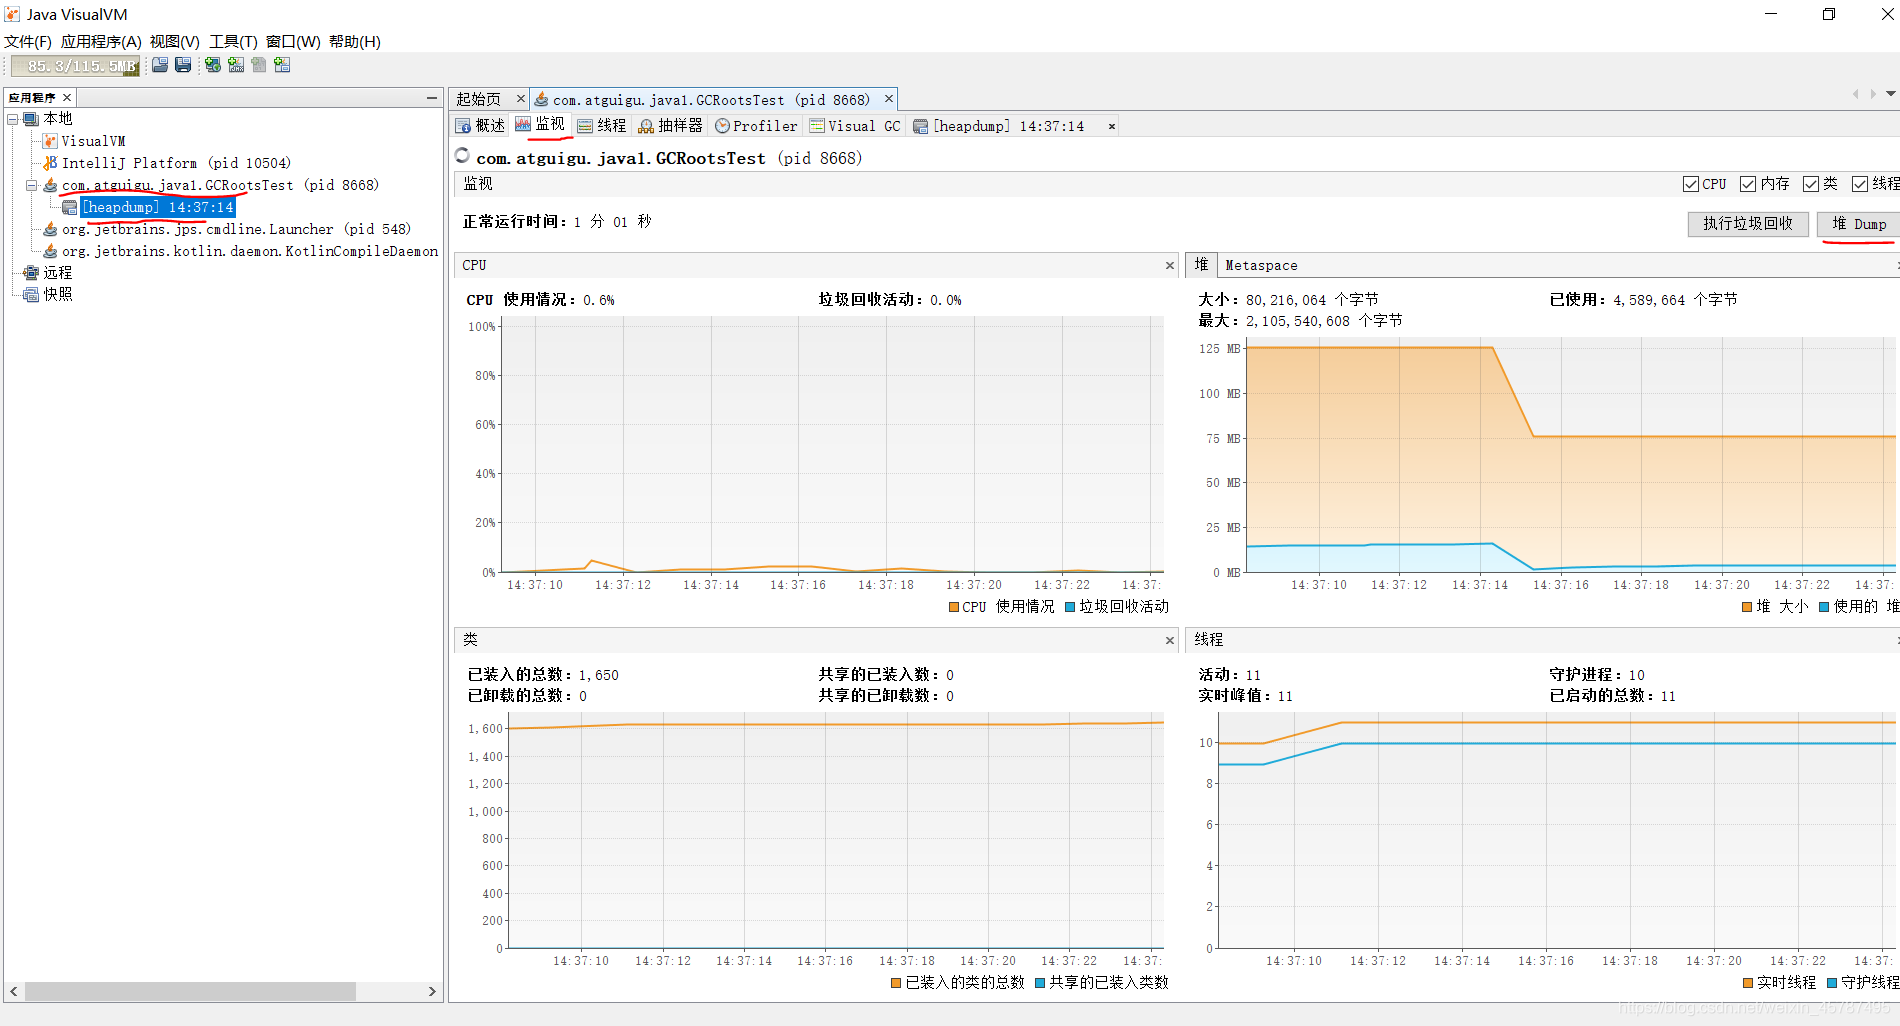Select the 快照 snapshots icon

[31, 295]
